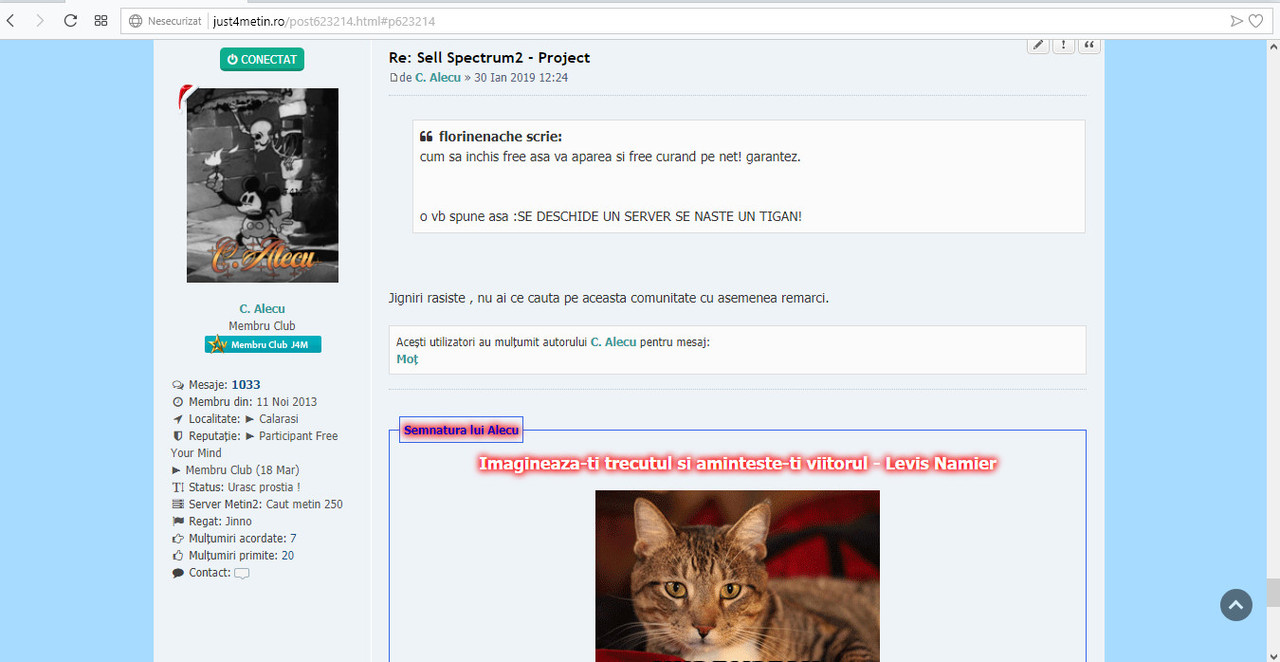Click the 'Status: Urasc prostia !' line
The image size is (1280, 662).
point(236,487)
